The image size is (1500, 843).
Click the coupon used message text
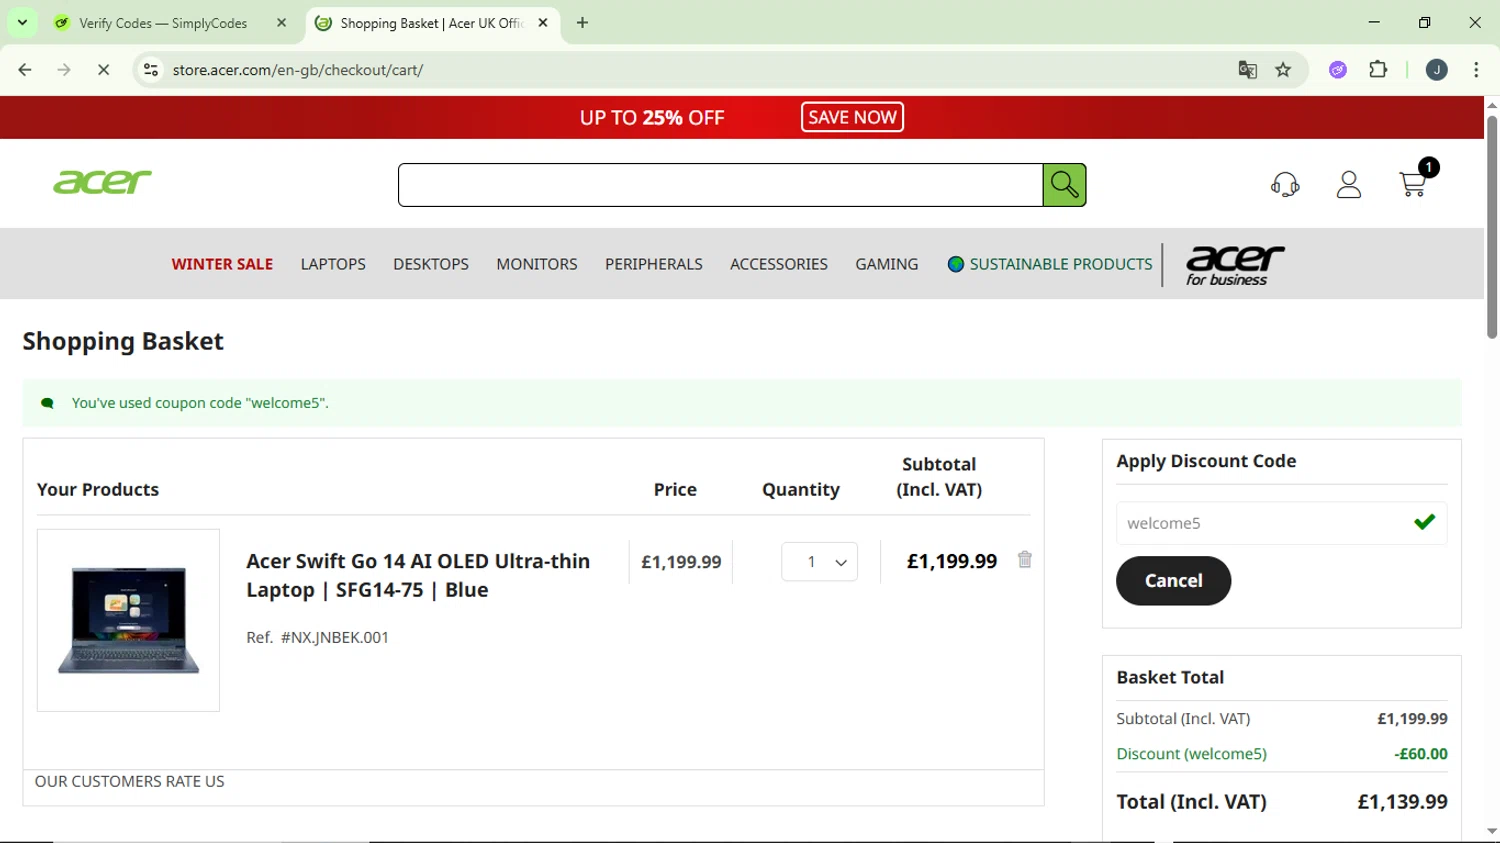pyautogui.click(x=200, y=403)
